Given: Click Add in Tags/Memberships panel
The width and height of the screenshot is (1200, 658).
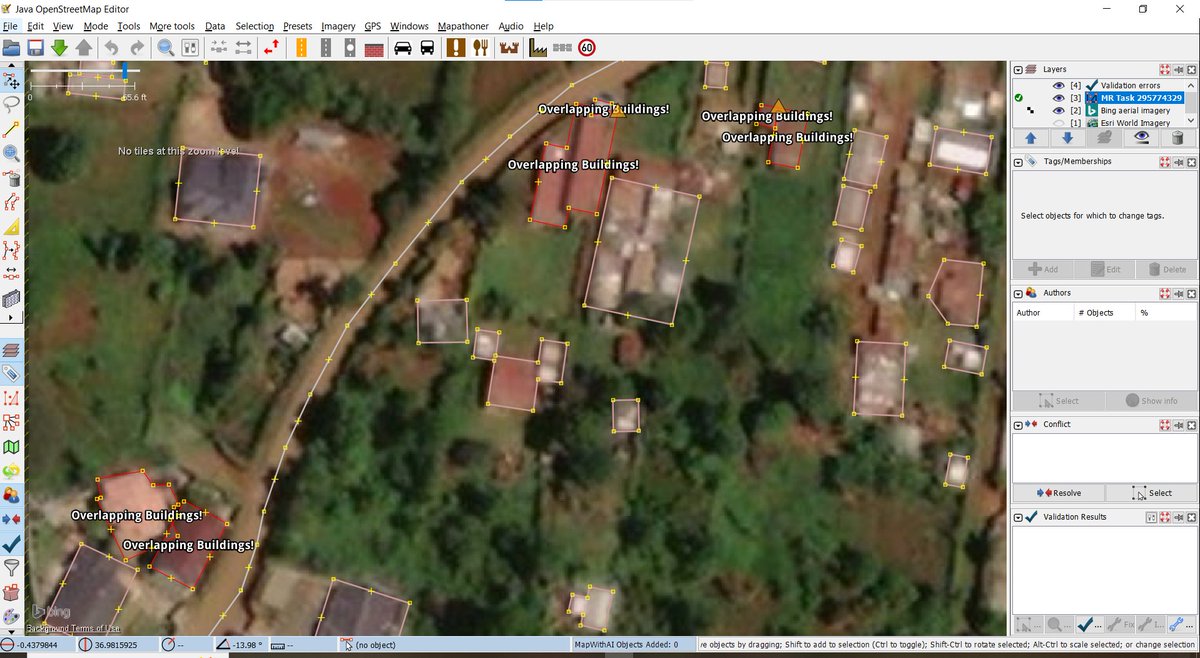Looking at the screenshot, I should tap(1043, 269).
